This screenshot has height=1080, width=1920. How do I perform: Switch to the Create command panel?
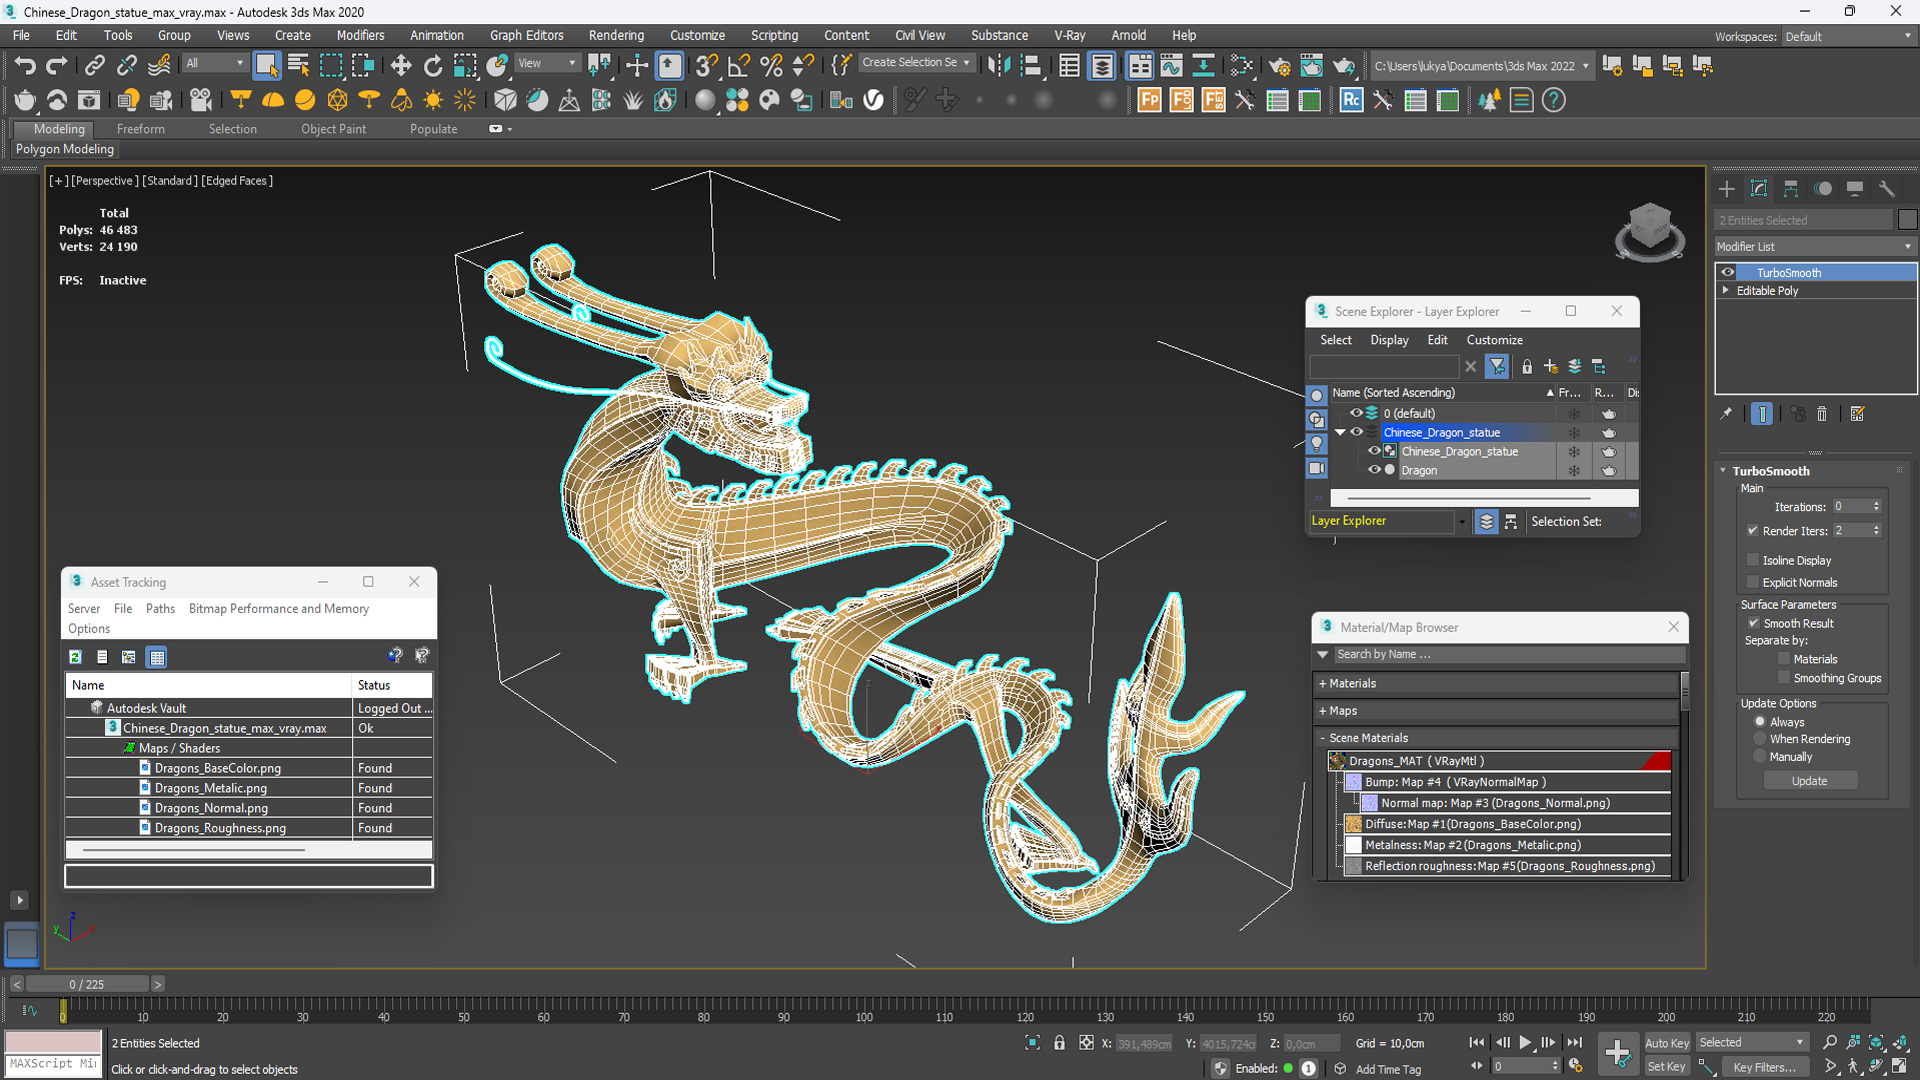click(x=1727, y=189)
